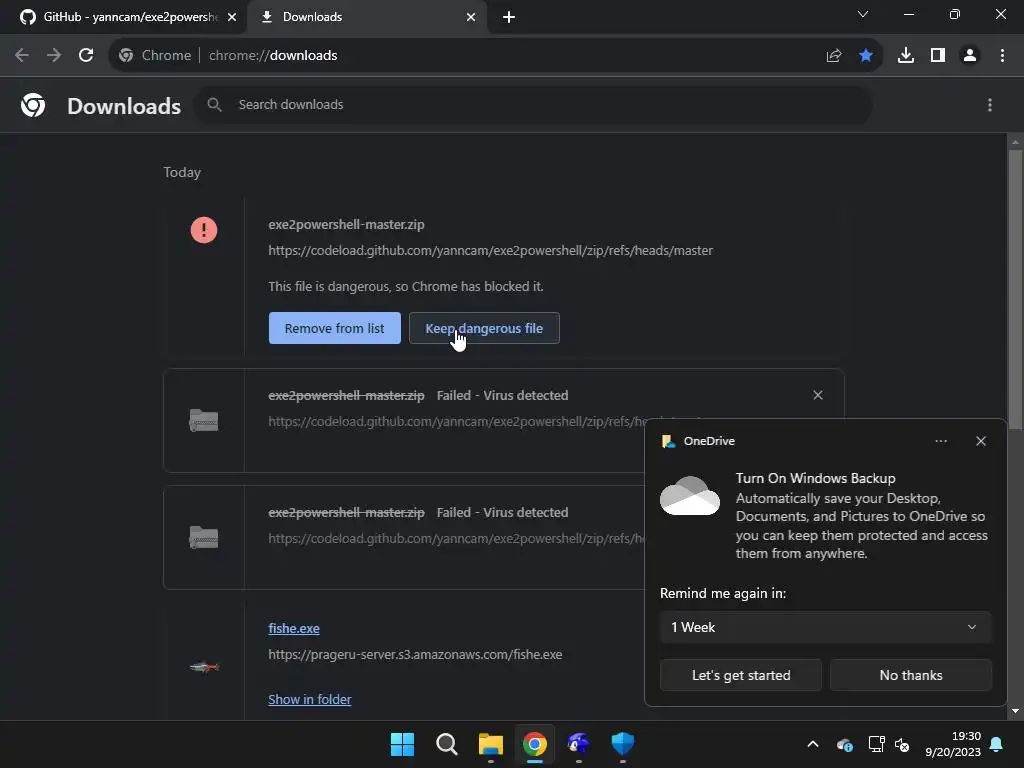Screen dimensions: 1024x768
Task: Open the tab search chevron
Action: pyautogui.click(x=863, y=14)
